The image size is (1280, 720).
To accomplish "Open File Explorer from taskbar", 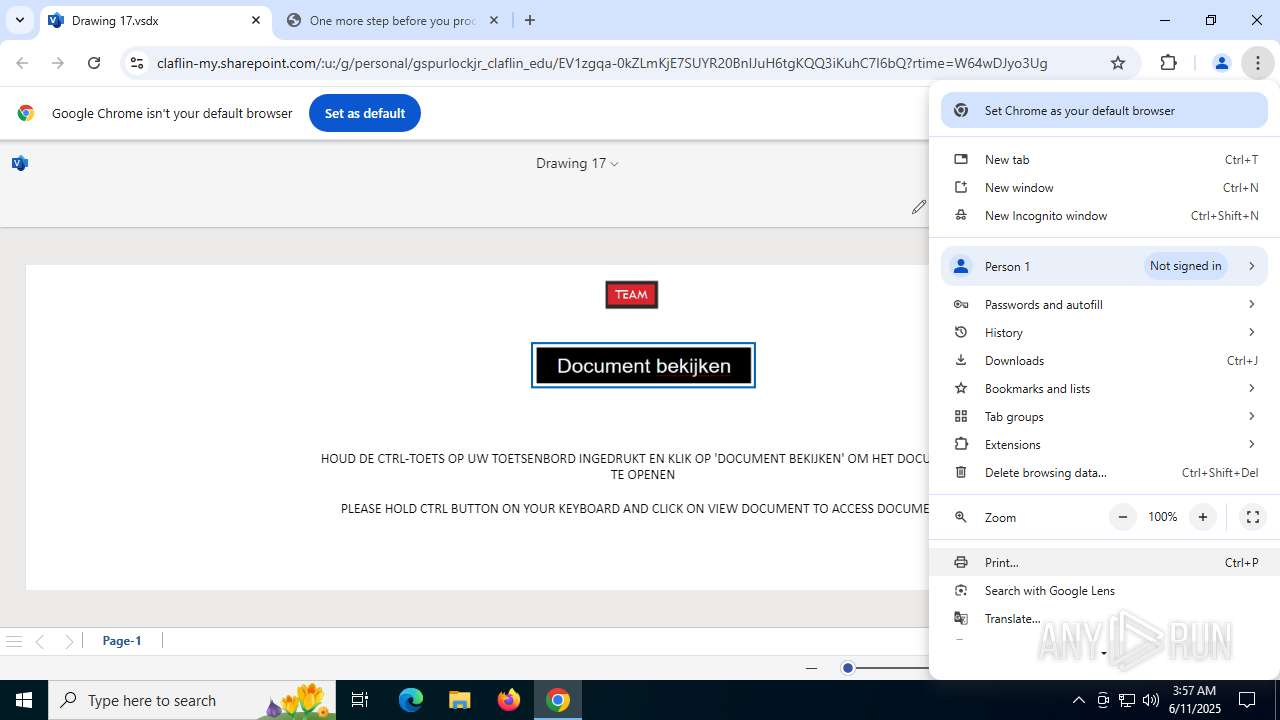I will tap(459, 700).
